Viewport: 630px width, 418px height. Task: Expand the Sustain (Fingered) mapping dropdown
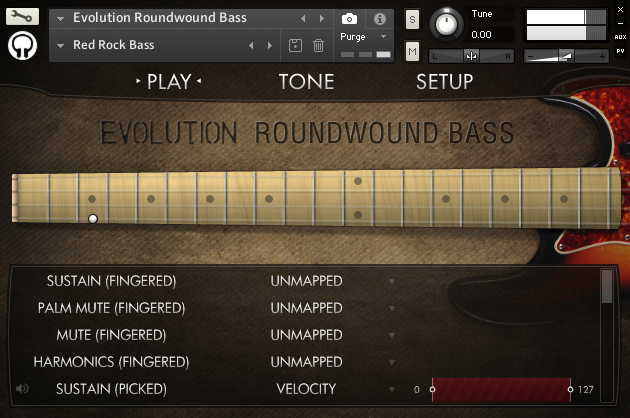[392, 281]
